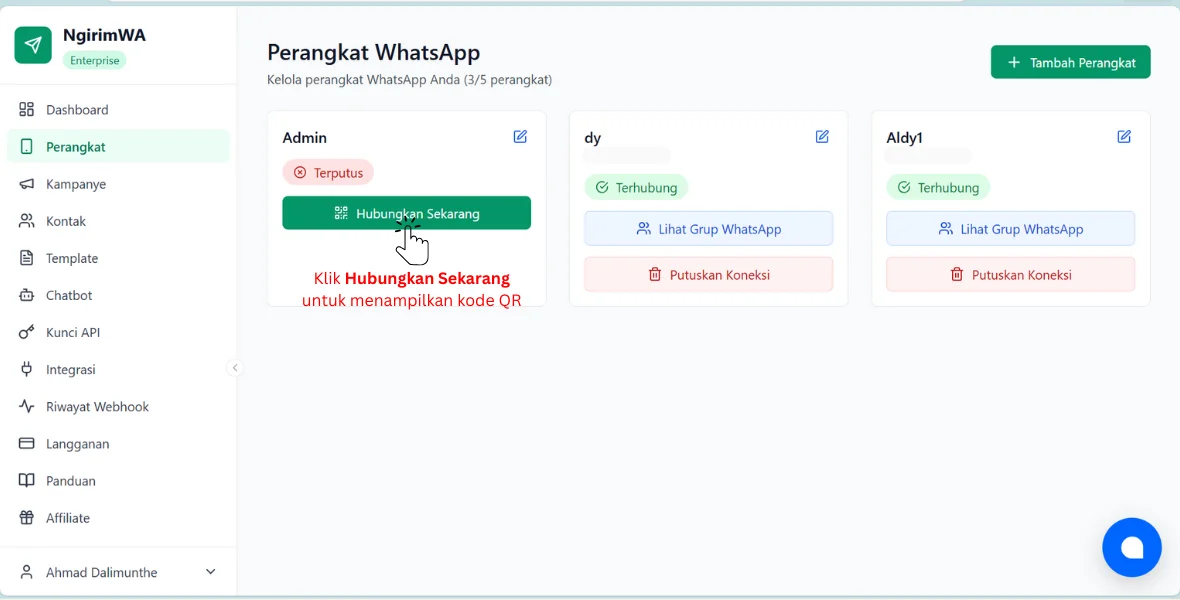Click the NgirimWA brand name
1180x600 pixels.
(105, 35)
